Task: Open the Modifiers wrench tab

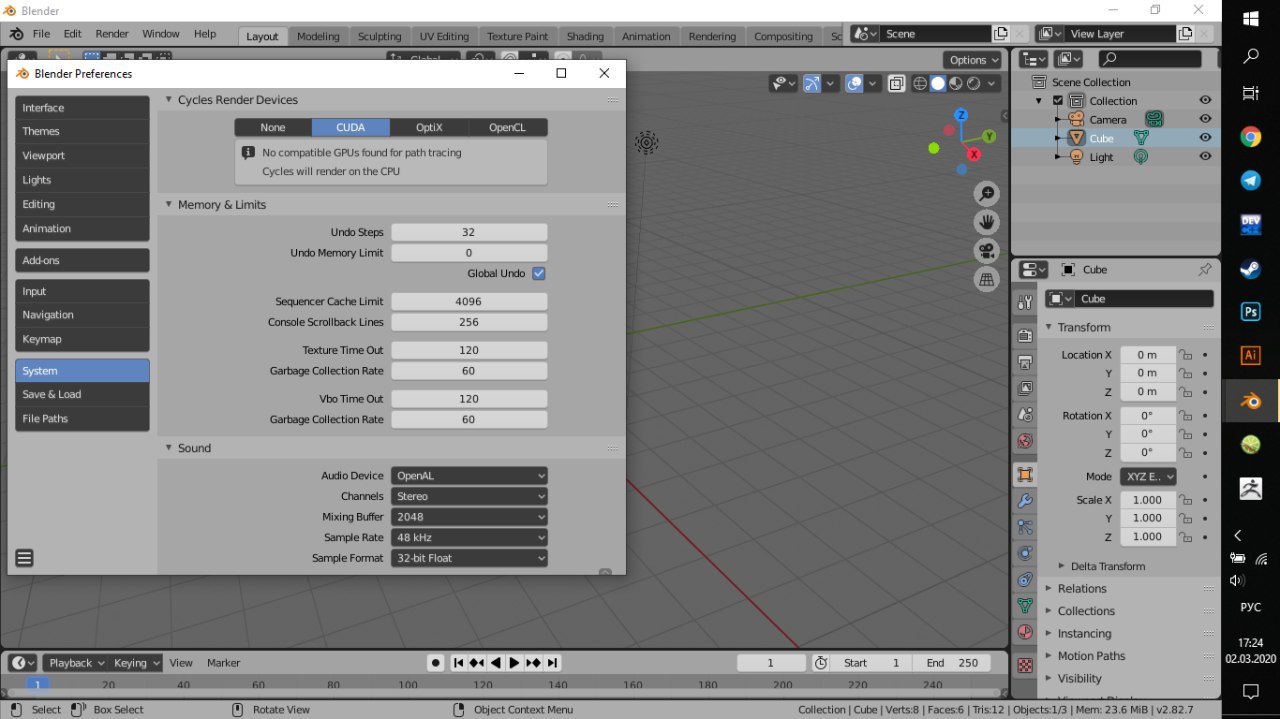Action: [1025, 501]
